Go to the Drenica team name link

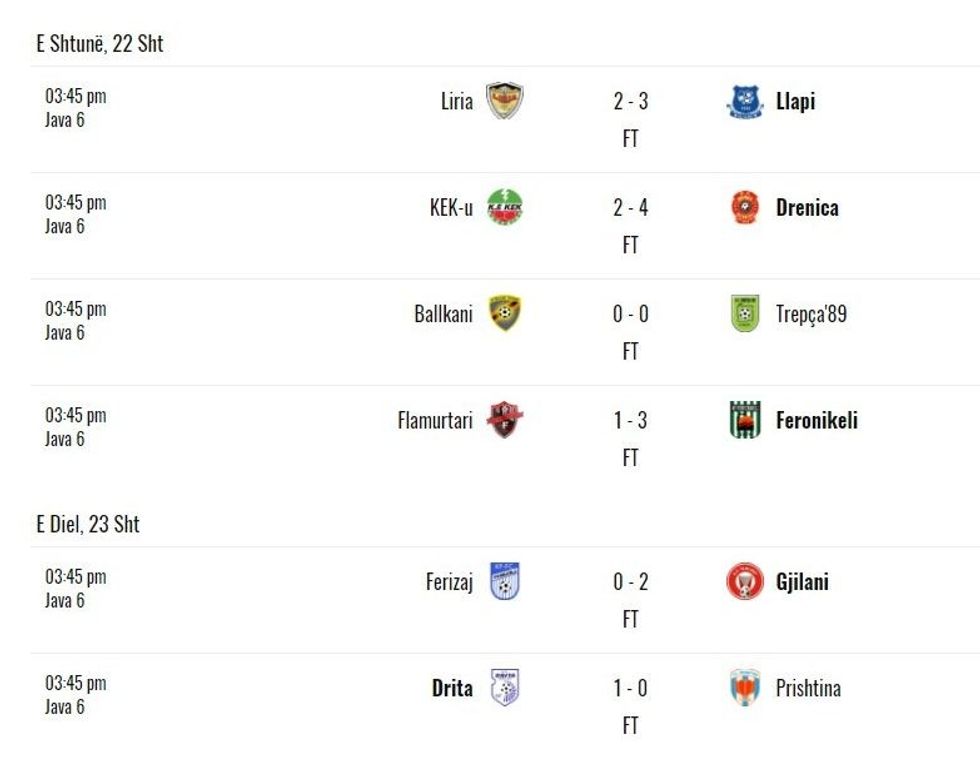(x=807, y=208)
